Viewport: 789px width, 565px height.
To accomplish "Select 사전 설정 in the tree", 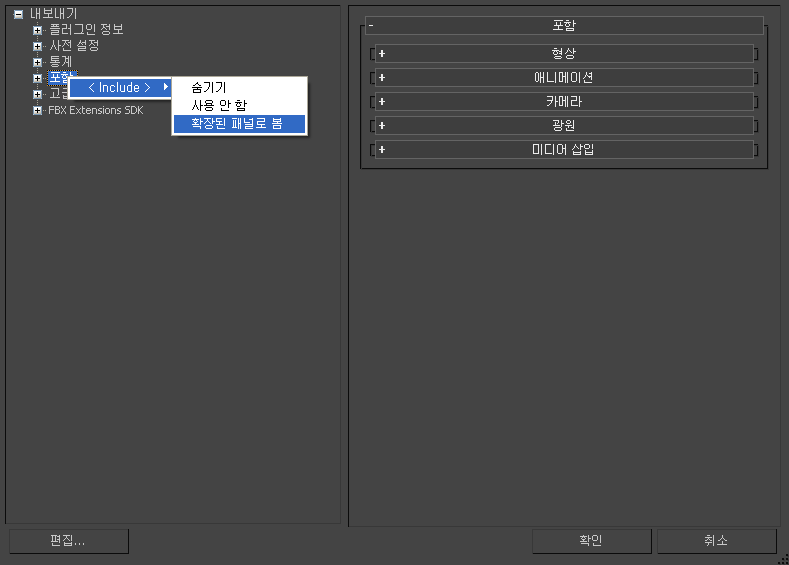I will point(74,45).
